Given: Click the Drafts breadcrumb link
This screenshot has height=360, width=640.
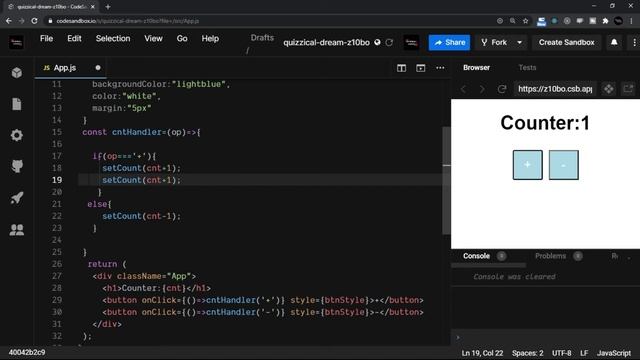Looking at the screenshot, I should point(262,38).
